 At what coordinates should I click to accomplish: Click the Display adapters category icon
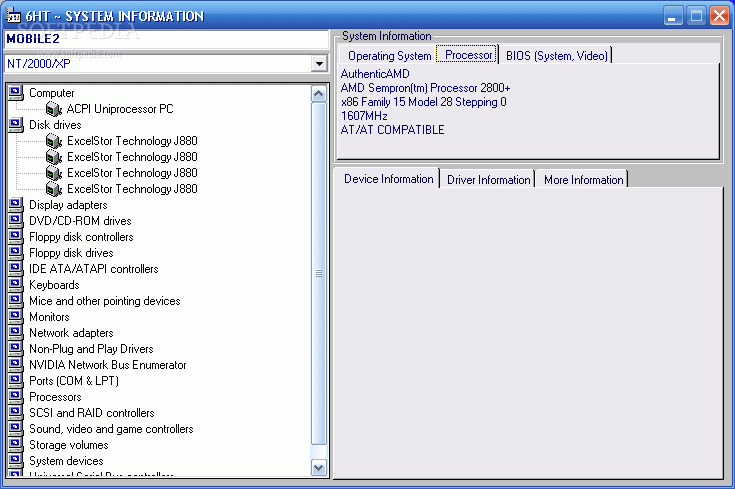click(x=15, y=204)
